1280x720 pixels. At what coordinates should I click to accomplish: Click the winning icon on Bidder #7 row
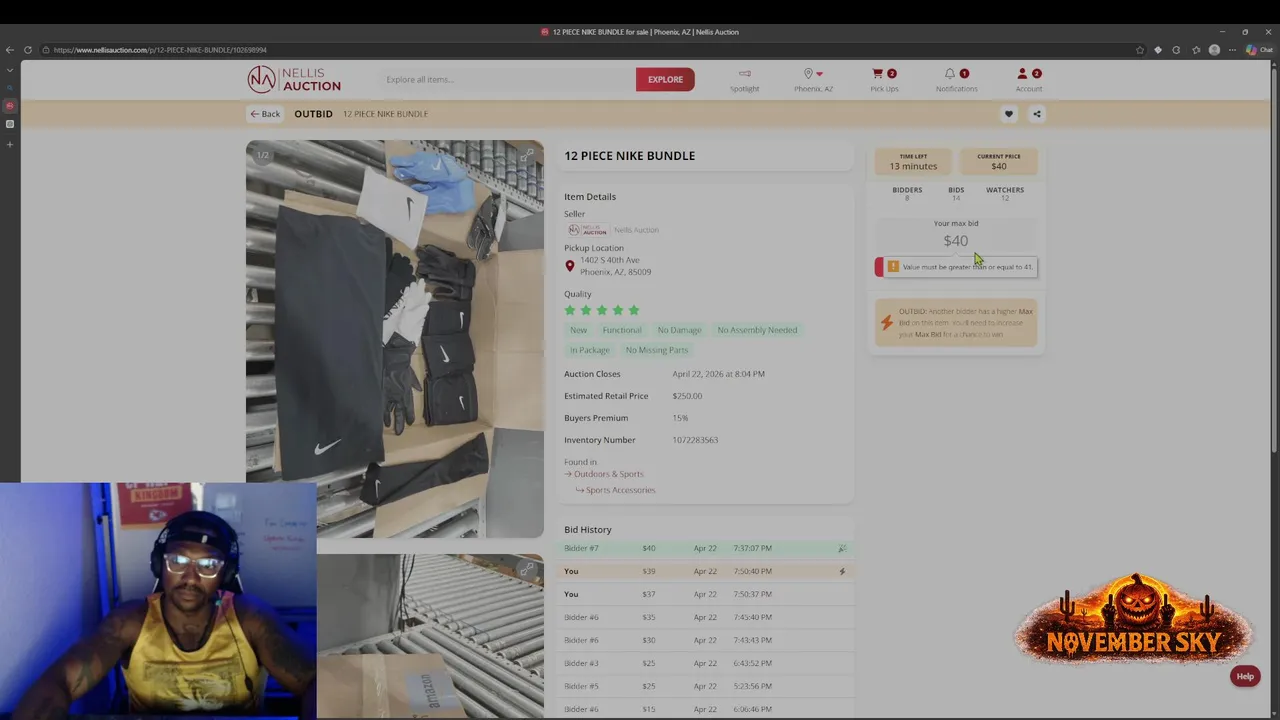coord(842,548)
